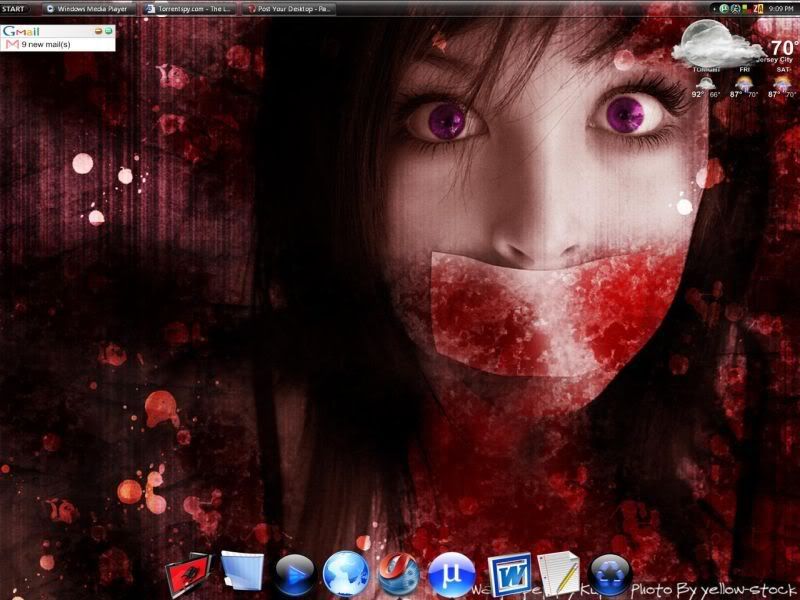Click the ZA ZoneAlarm tray icon

click(x=758, y=9)
